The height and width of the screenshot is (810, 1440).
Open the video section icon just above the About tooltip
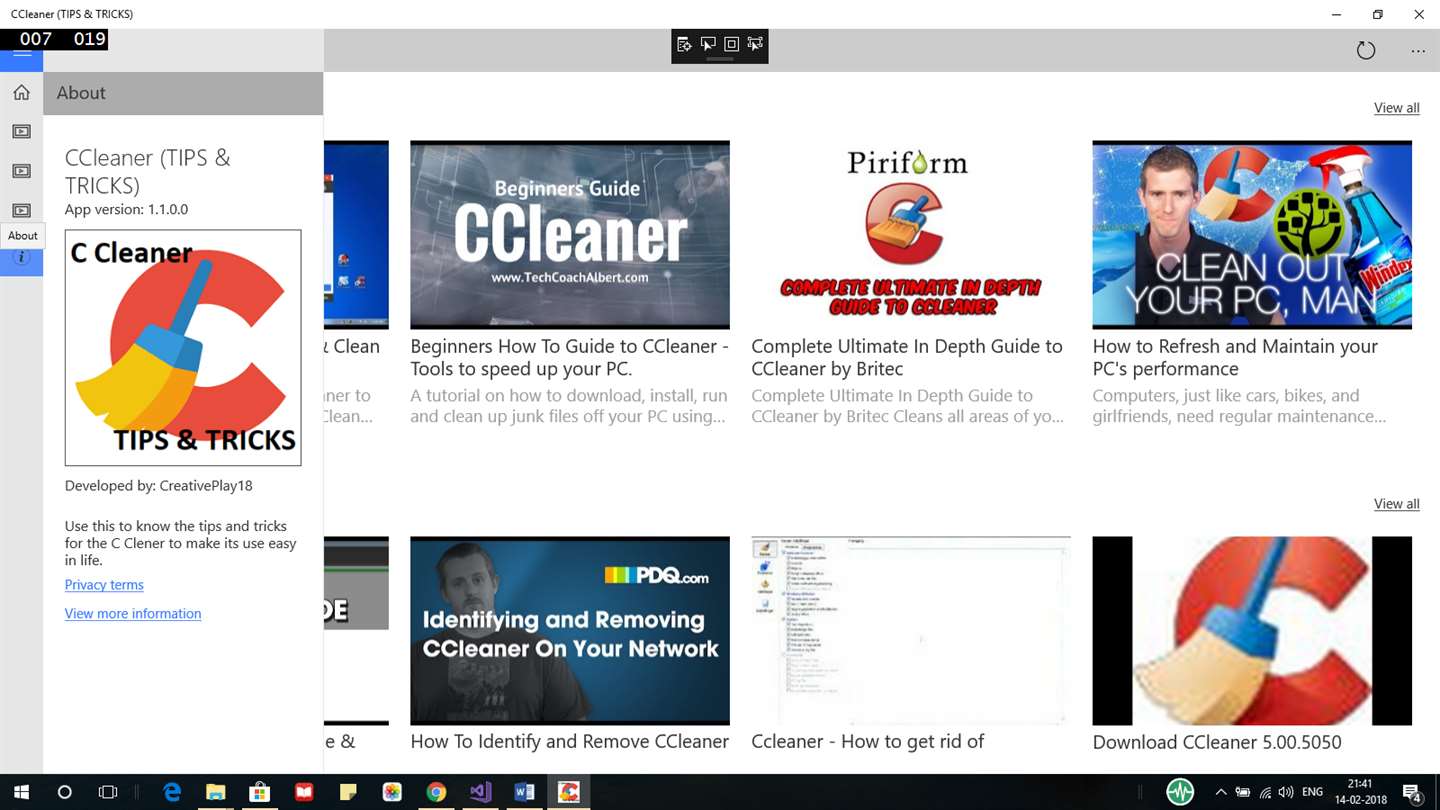pos(21,210)
